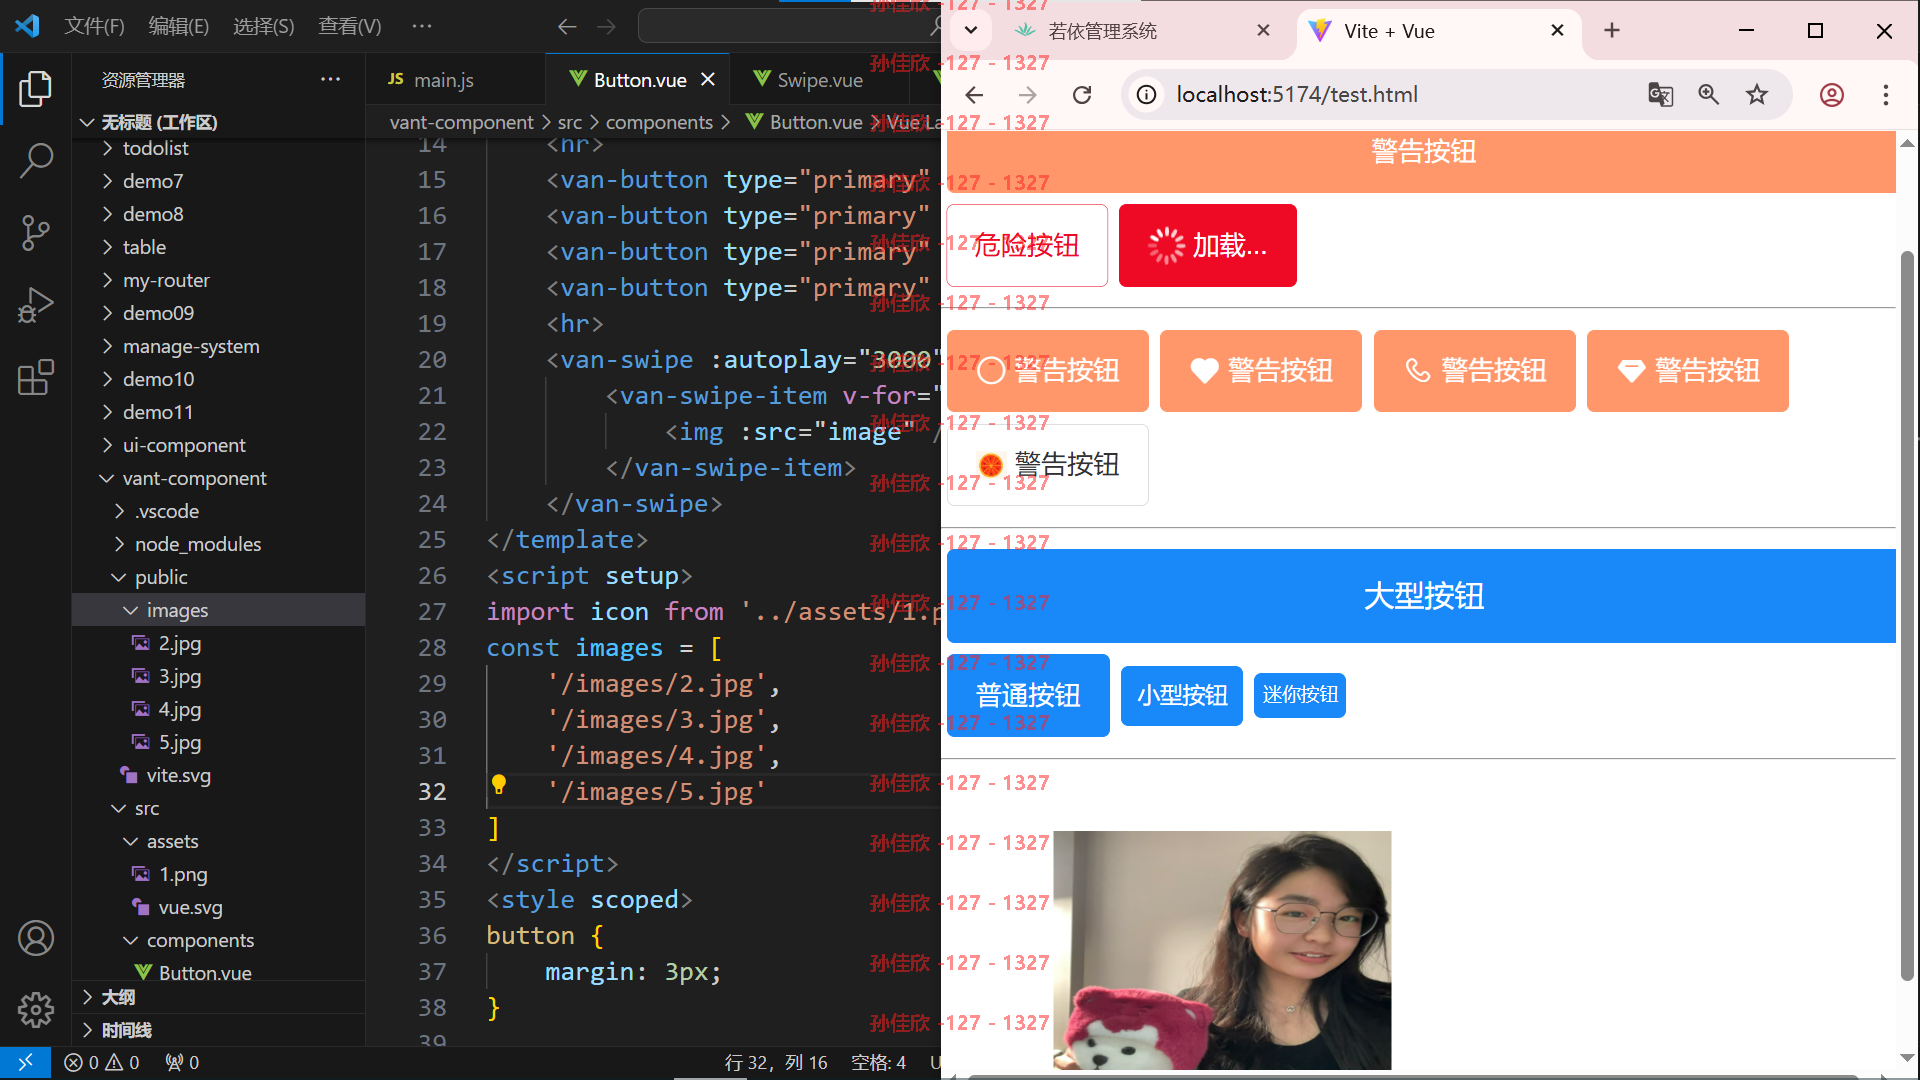The width and height of the screenshot is (1920, 1080).
Task: Switch to the Swipe.vue editor tab
Action: pos(820,80)
